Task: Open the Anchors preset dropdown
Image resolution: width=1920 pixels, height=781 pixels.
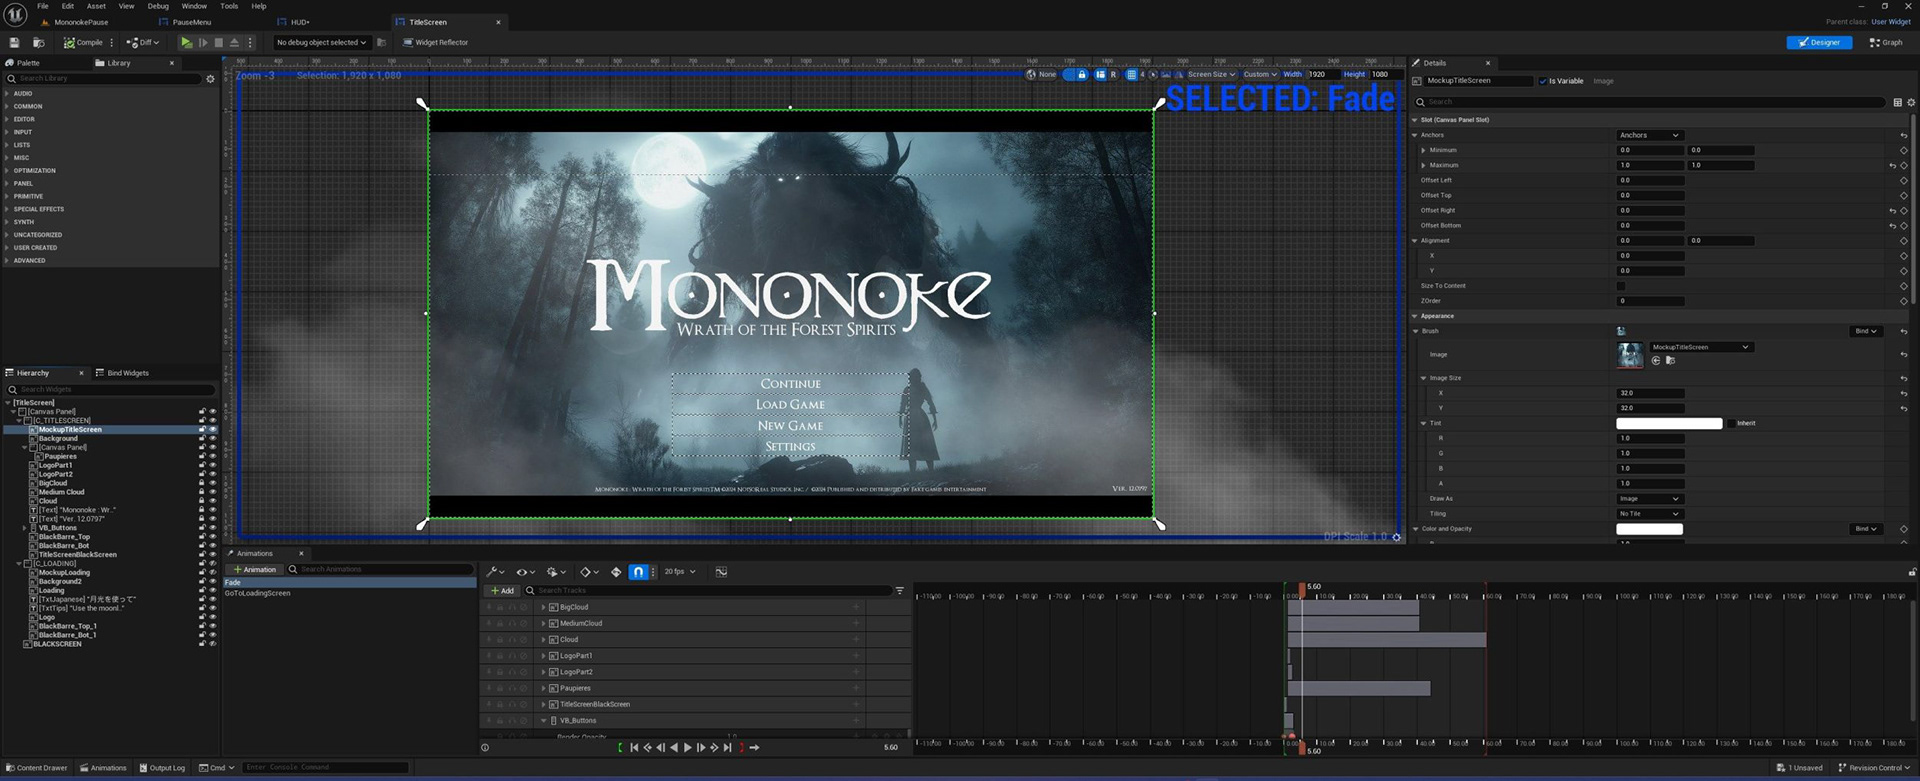Action: (x=1650, y=135)
